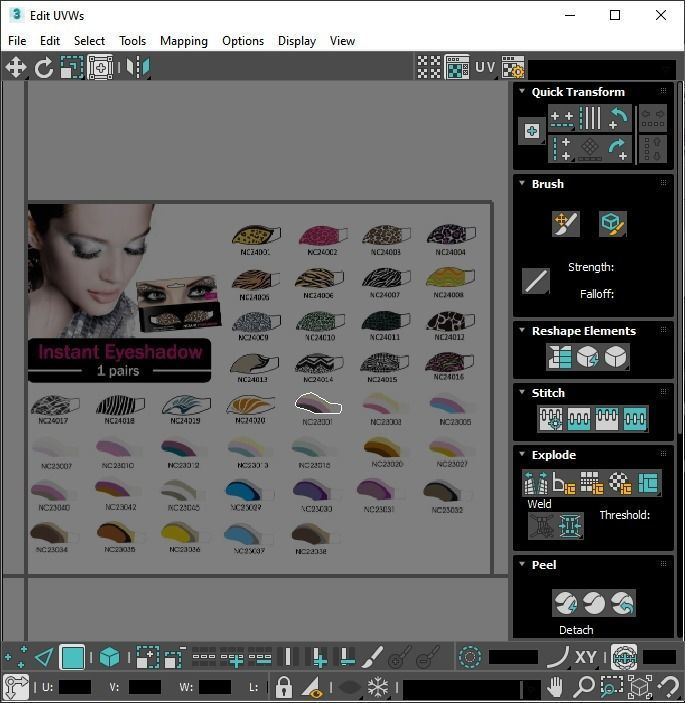685x703 pixels.
Task: Toggle Select By Element cube button
Action: point(109,658)
